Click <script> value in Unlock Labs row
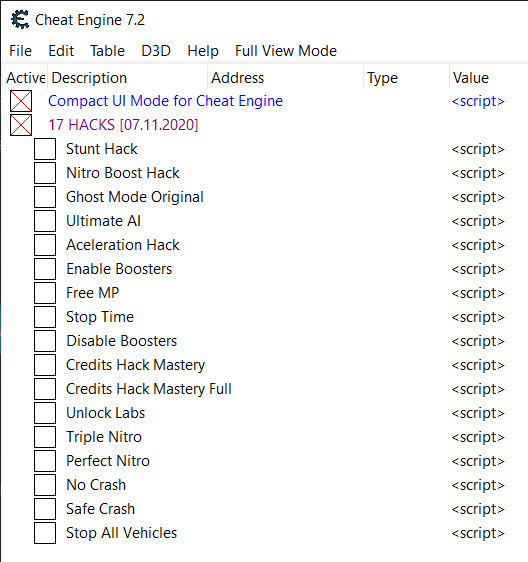The height and width of the screenshot is (562, 528). pos(478,414)
